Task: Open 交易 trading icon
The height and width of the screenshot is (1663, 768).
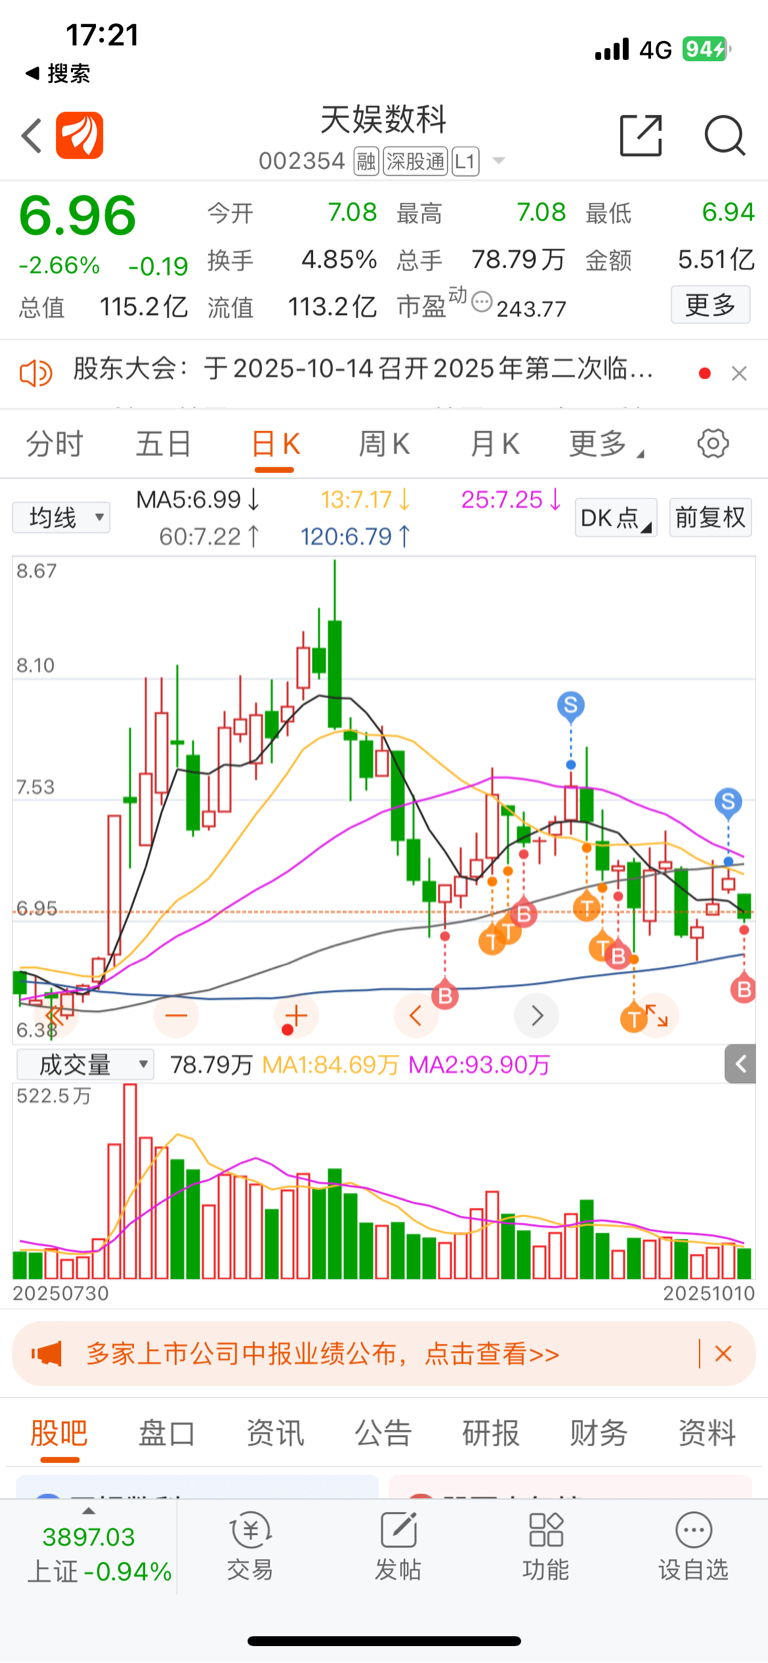Action: [x=250, y=1546]
